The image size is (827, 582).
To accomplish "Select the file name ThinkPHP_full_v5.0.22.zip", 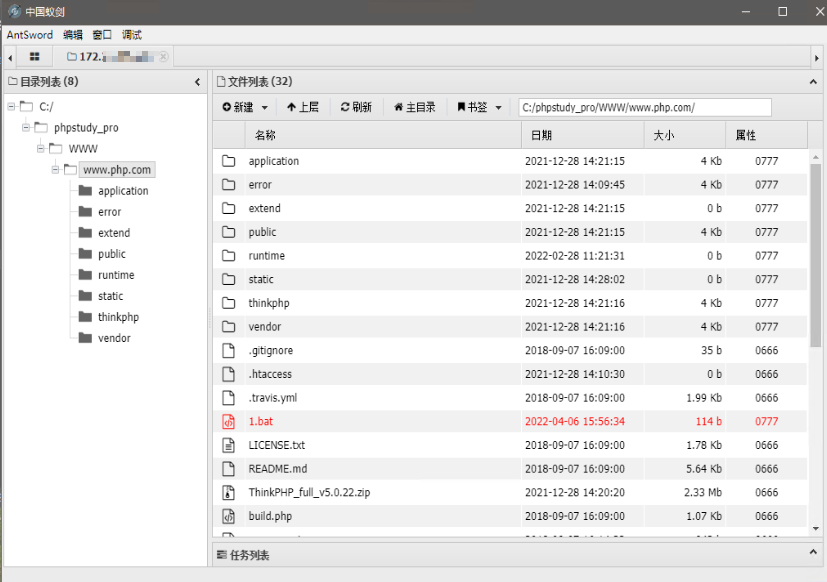I will (309, 492).
